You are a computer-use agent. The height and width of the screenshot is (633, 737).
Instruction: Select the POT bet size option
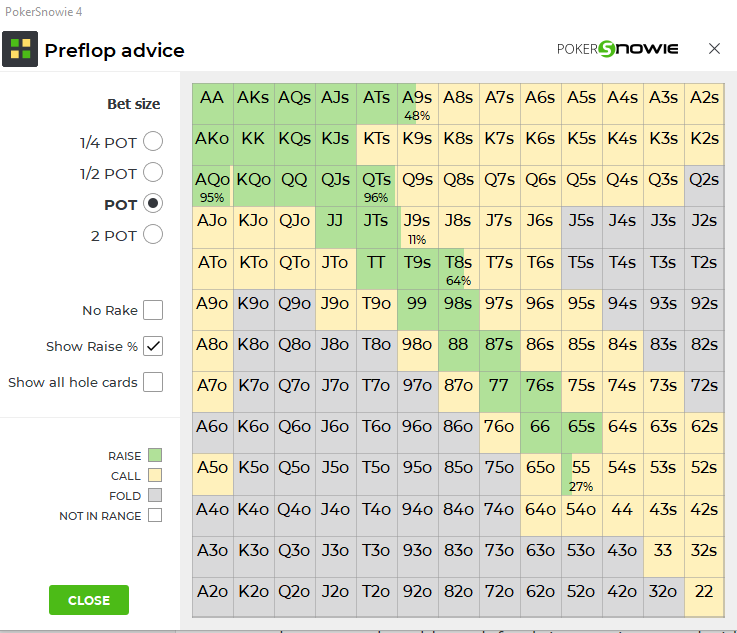[x=153, y=203]
